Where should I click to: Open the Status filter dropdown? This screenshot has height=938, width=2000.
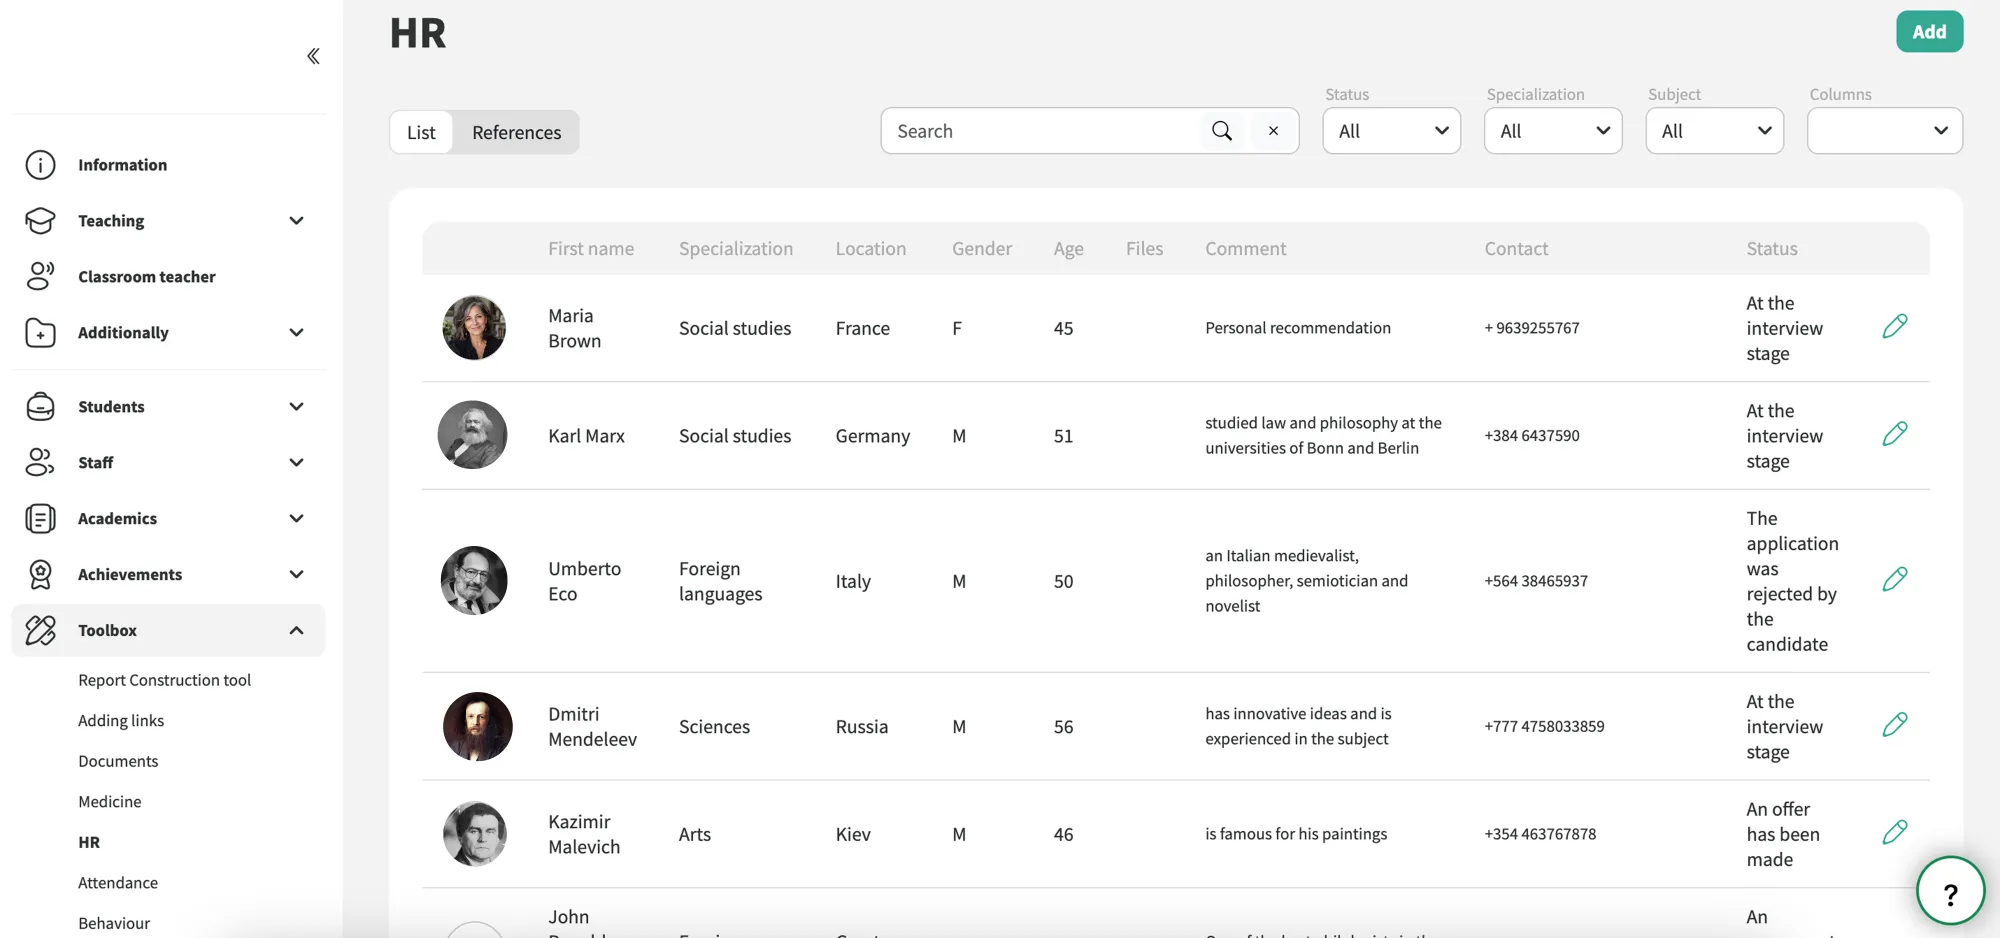click(1391, 131)
